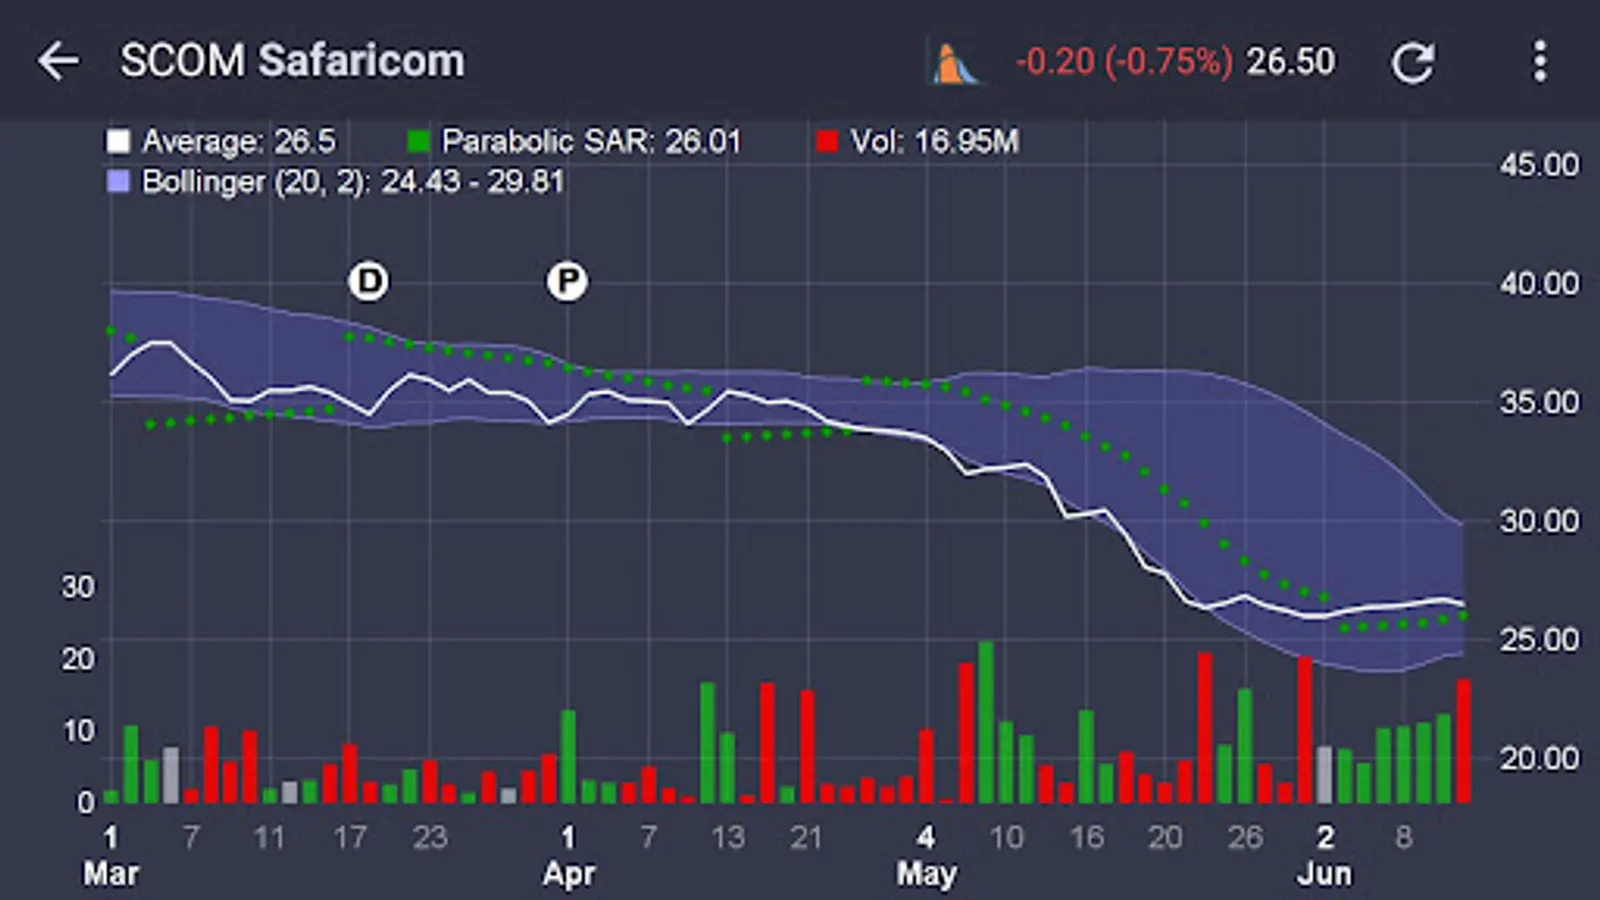Viewport: 1600px width, 900px height.
Task: Click the '16' date label in May
Action: coord(1086,837)
